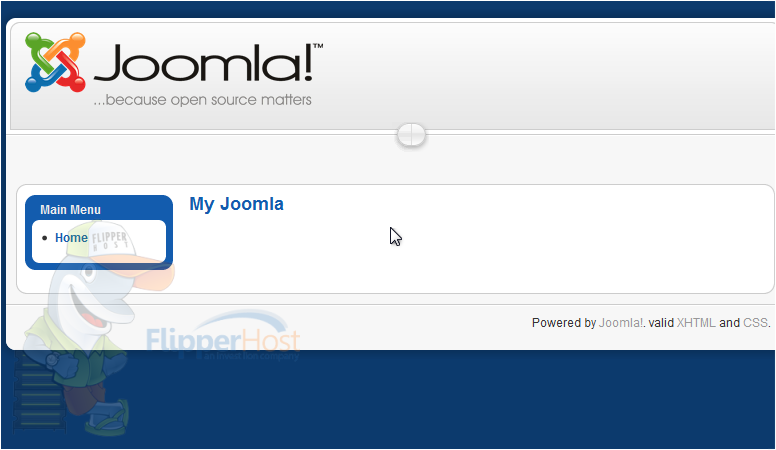Image resolution: width=776 pixels, height=450 pixels.
Task: Open the CSS validation link
Action: tap(755, 323)
